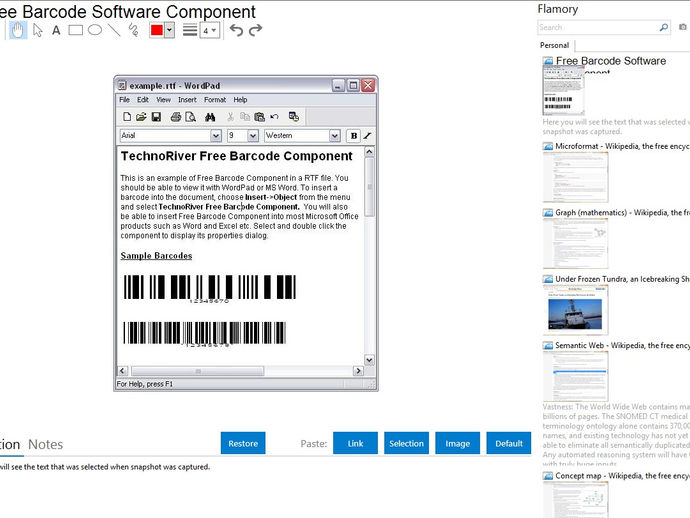Click WordPad Open folder icon
This screenshot has width=690, height=518.
click(141, 117)
